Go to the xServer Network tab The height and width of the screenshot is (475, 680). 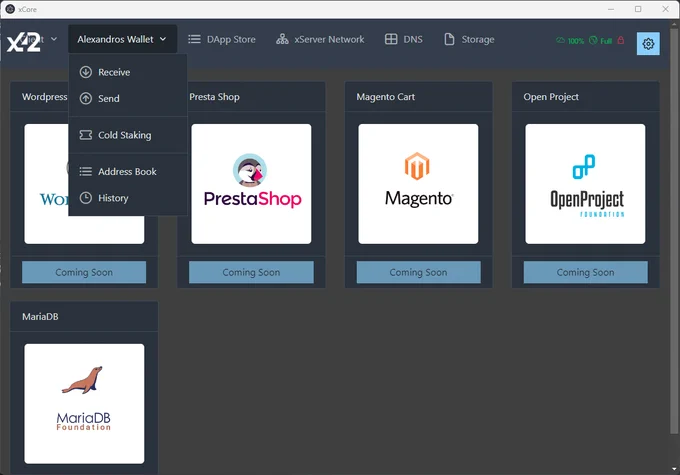320,39
